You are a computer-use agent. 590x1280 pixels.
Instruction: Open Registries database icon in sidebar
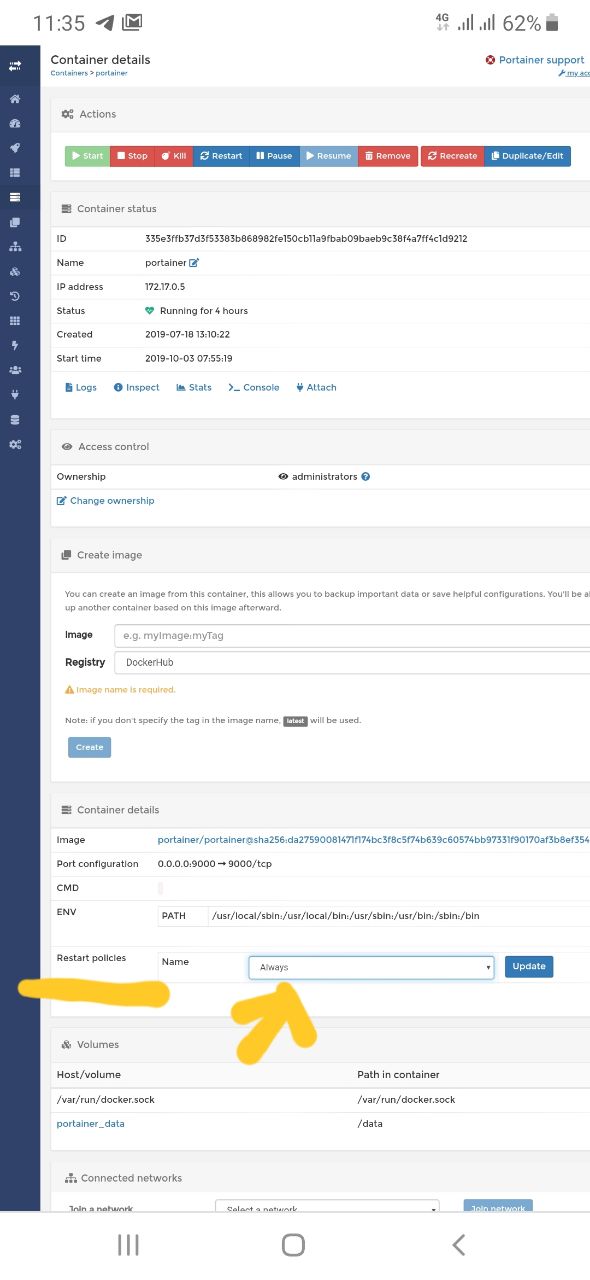point(15,419)
